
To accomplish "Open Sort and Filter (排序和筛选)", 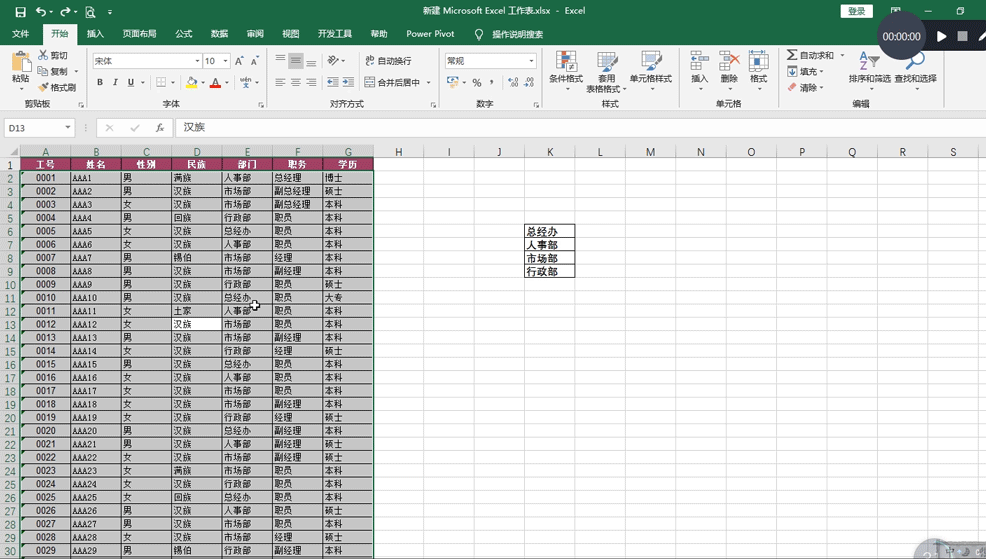I will point(870,69).
